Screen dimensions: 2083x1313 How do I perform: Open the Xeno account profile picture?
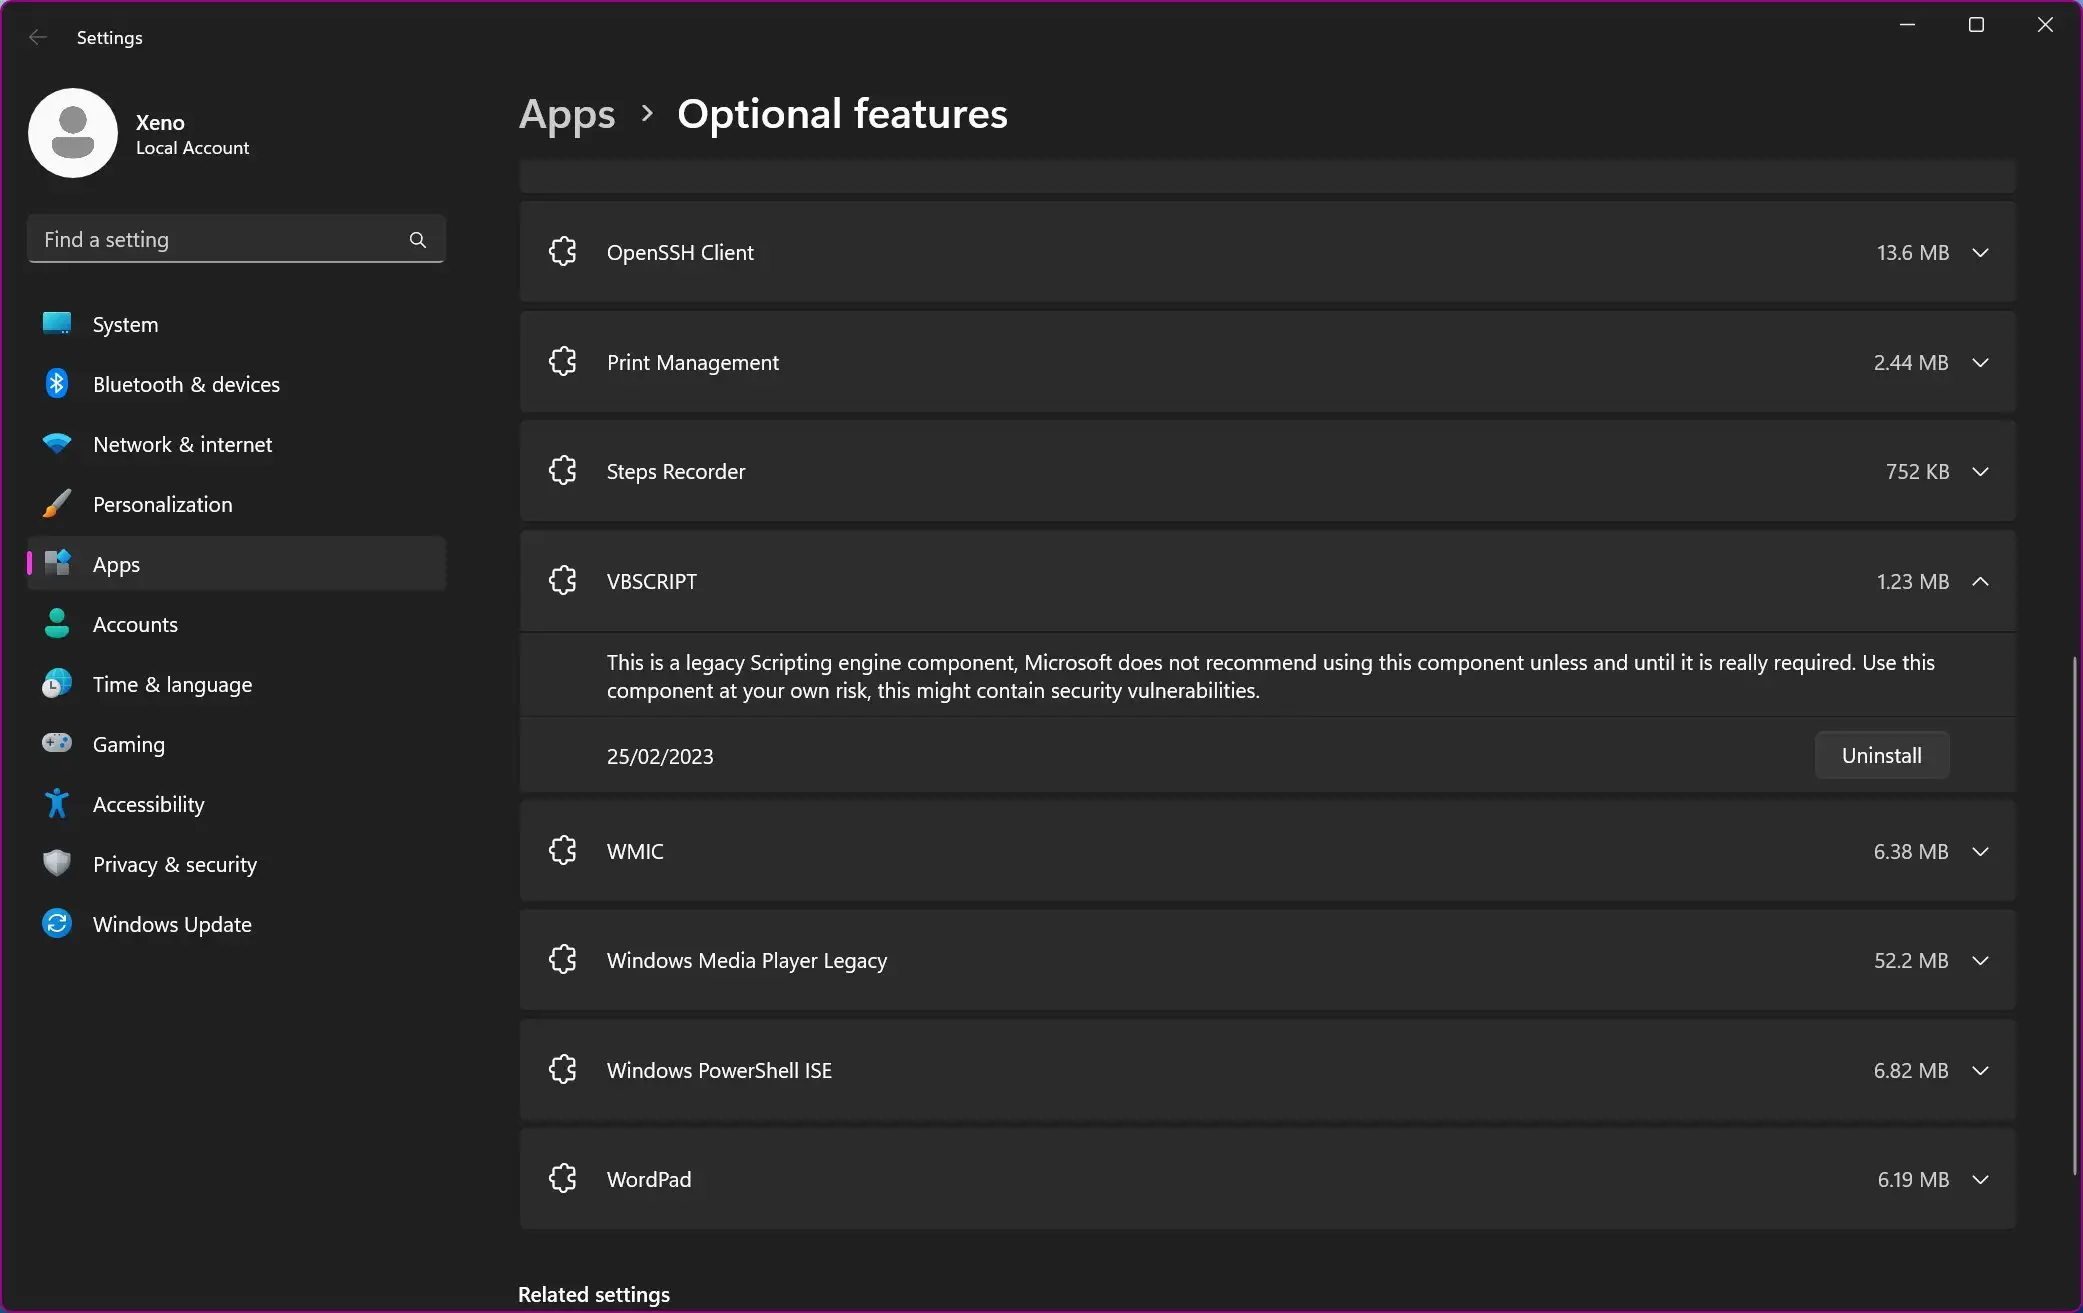[73, 133]
